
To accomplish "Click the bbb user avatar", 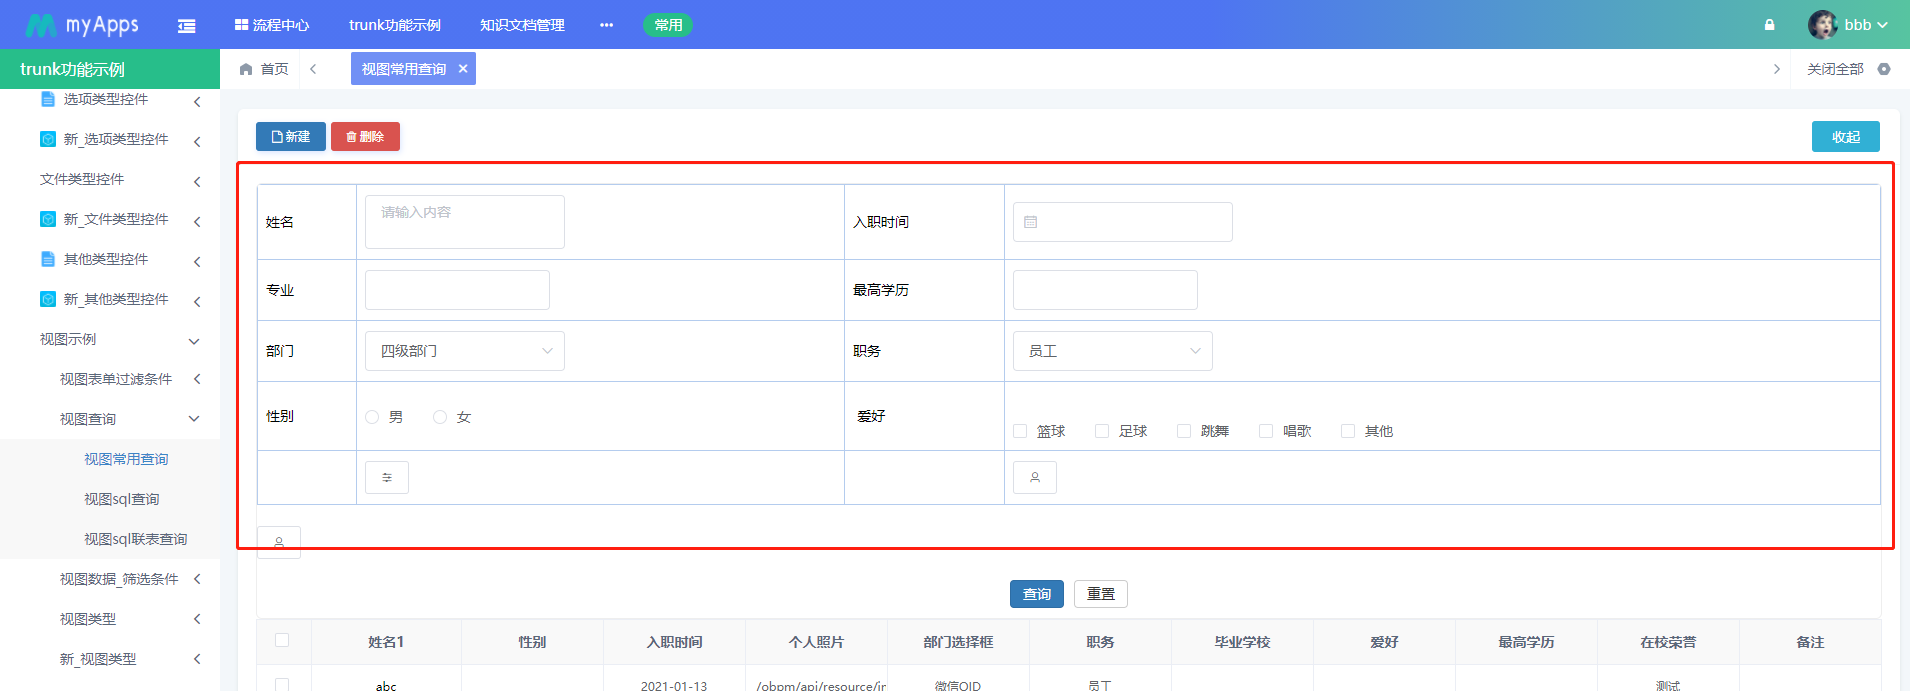I will 1822,25.
